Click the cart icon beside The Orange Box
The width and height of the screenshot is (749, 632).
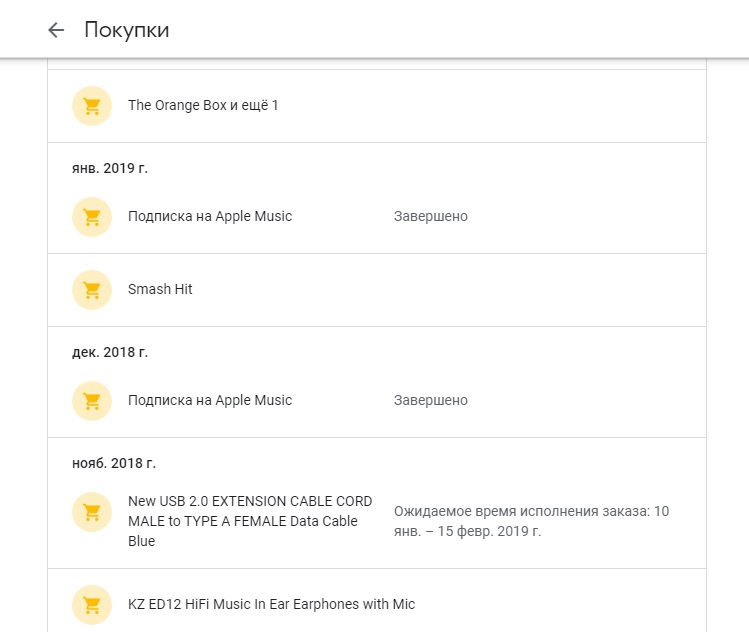(92, 106)
